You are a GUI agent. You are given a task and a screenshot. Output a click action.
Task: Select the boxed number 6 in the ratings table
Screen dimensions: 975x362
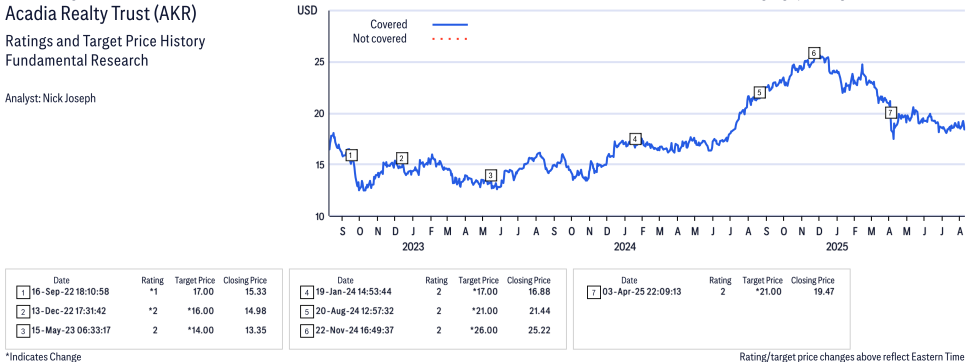(306, 330)
